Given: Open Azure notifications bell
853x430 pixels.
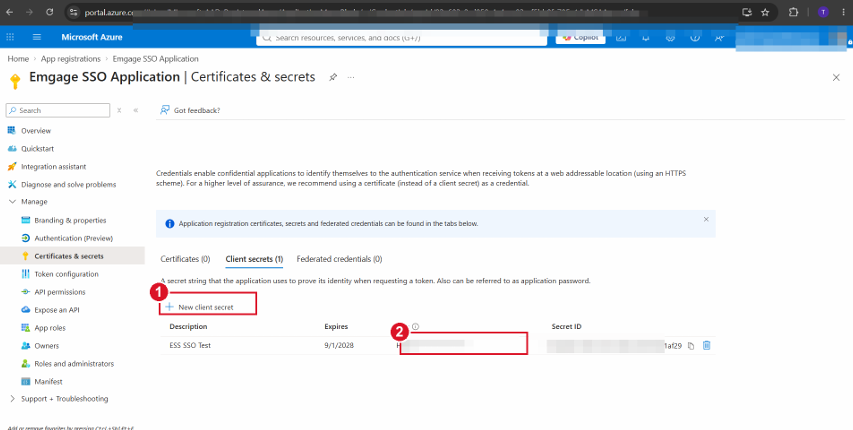Looking at the screenshot, I should tap(646, 38).
